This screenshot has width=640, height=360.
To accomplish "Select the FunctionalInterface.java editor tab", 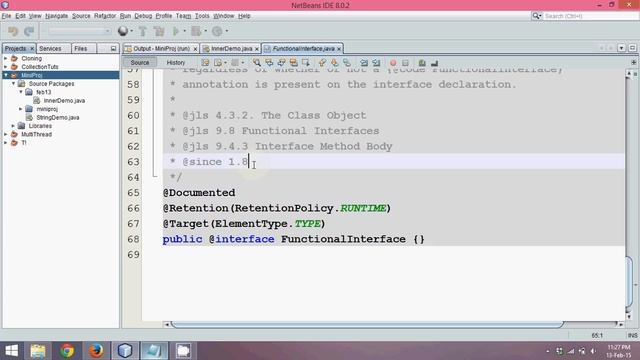I will click(303, 49).
